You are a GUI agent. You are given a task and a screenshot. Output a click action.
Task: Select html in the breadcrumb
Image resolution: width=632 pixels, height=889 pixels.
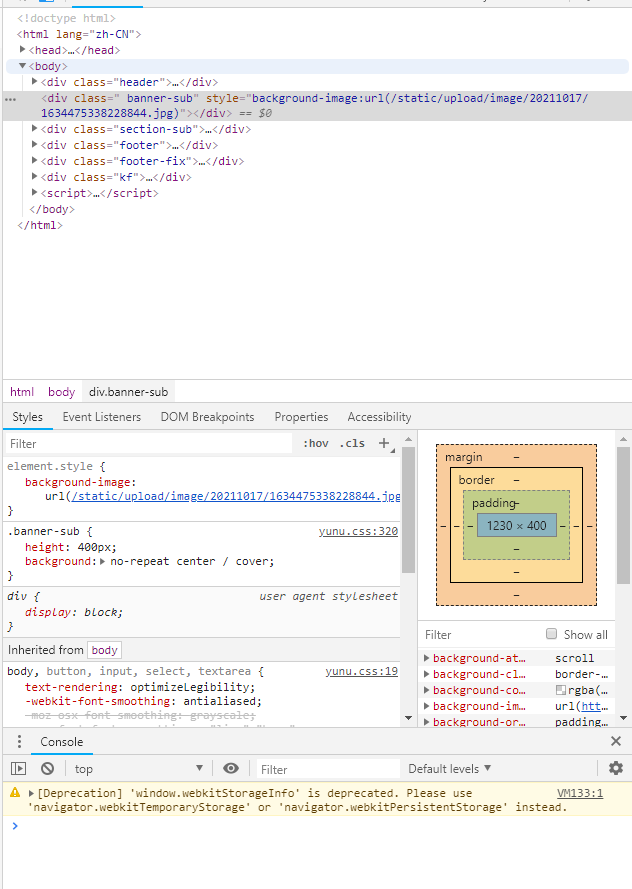[x=22, y=392]
